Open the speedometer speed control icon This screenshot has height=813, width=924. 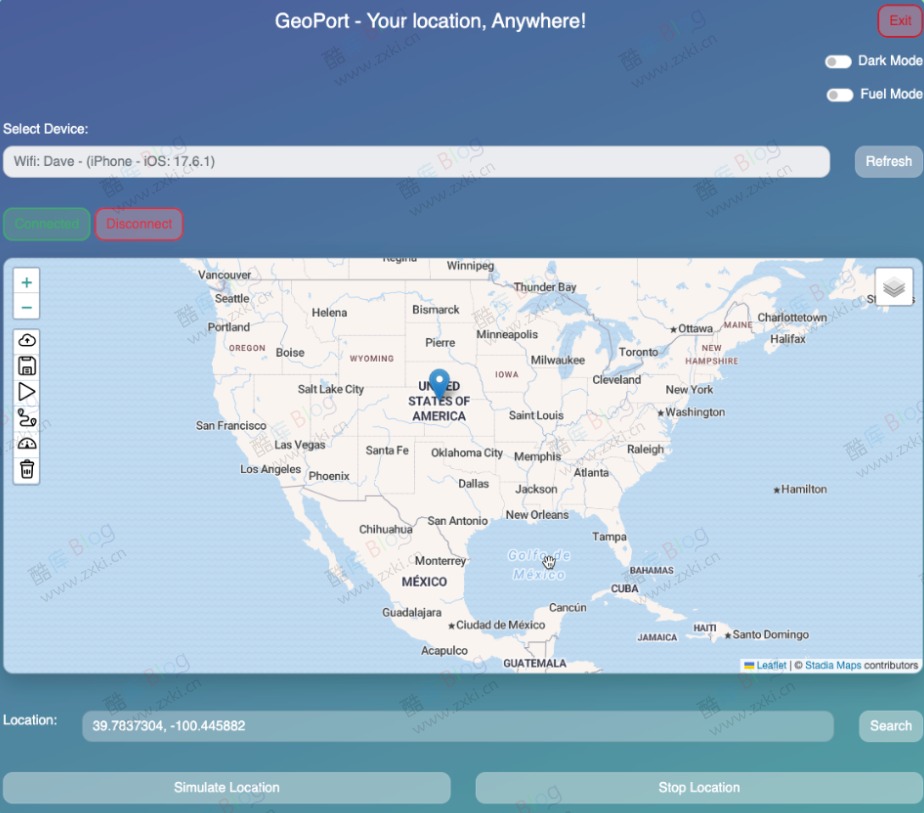coord(27,443)
